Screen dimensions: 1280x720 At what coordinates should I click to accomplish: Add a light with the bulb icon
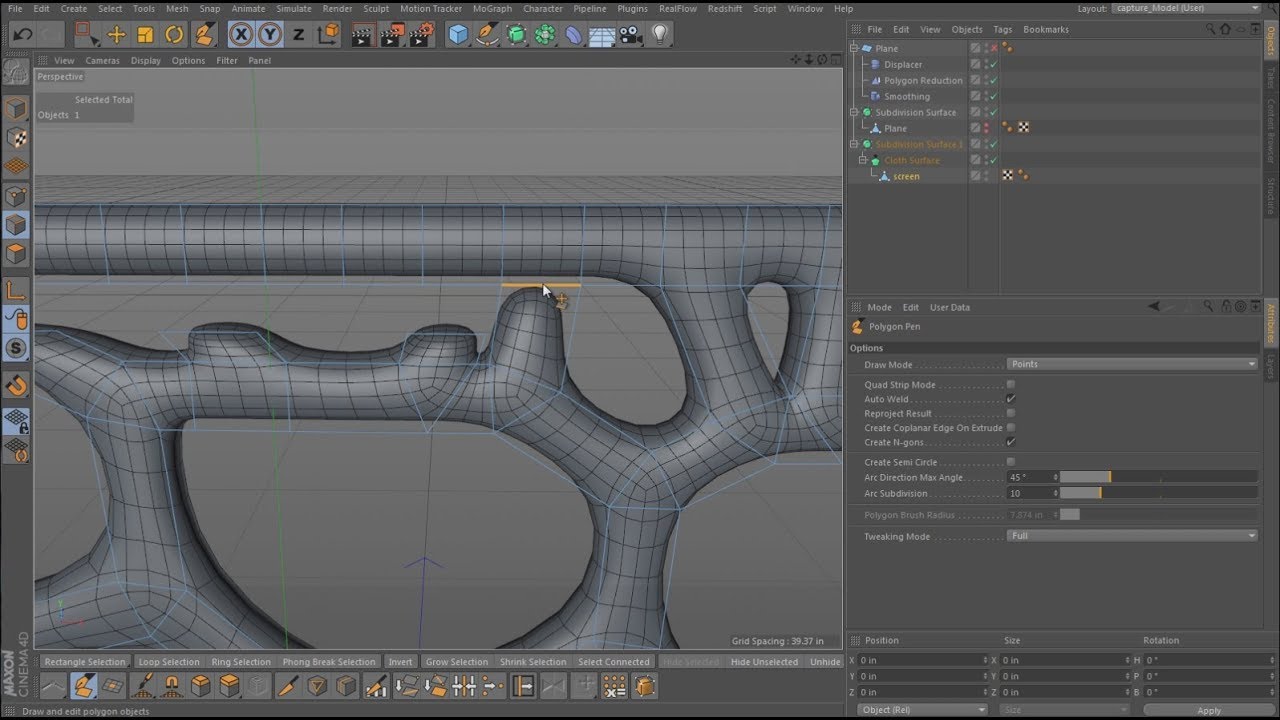click(x=659, y=35)
